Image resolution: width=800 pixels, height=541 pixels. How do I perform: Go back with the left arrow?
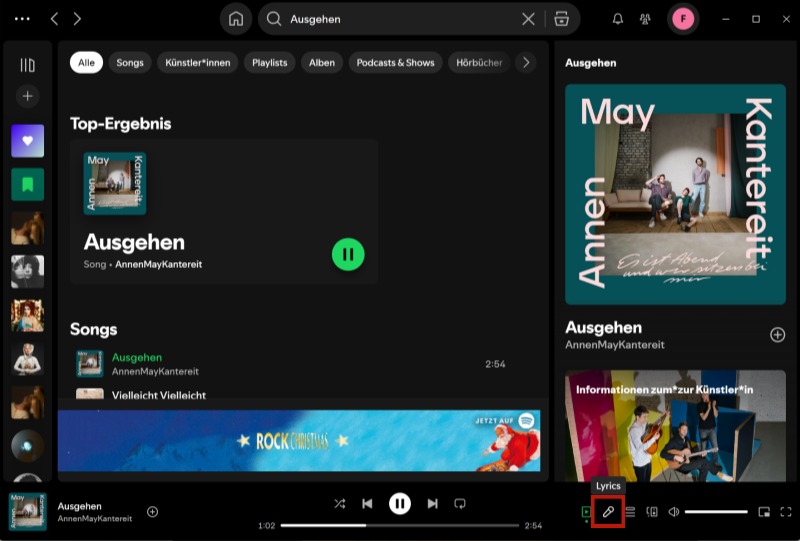pos(54,19)
